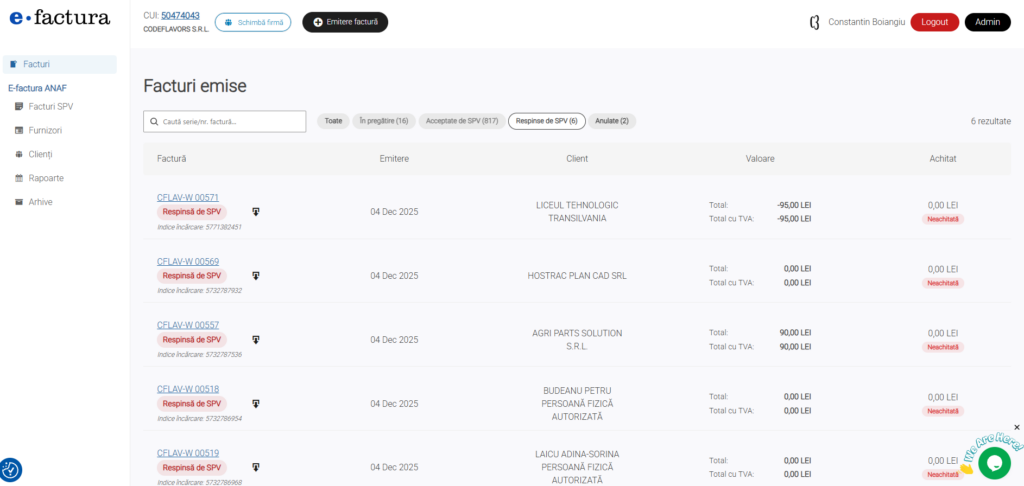Click the download icon beside invoice CFLAV-W 00571

coord(256,212)
